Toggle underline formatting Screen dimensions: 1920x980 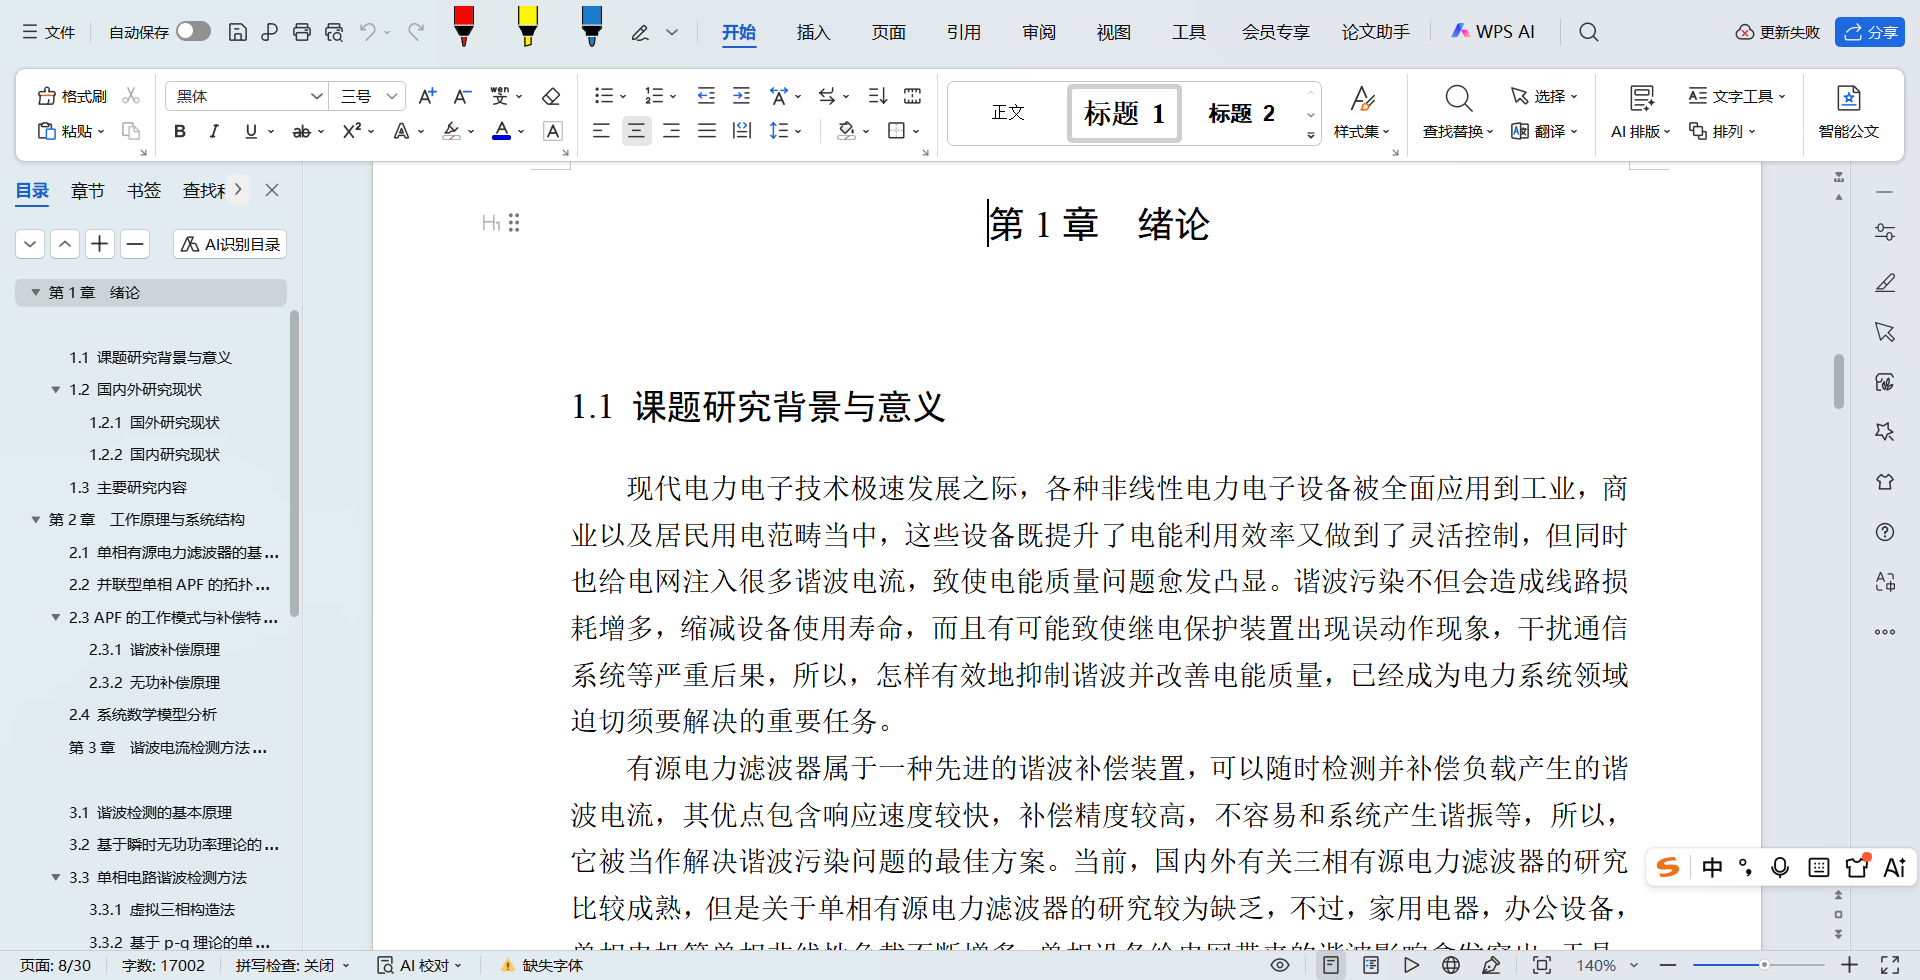click(251, 131)
